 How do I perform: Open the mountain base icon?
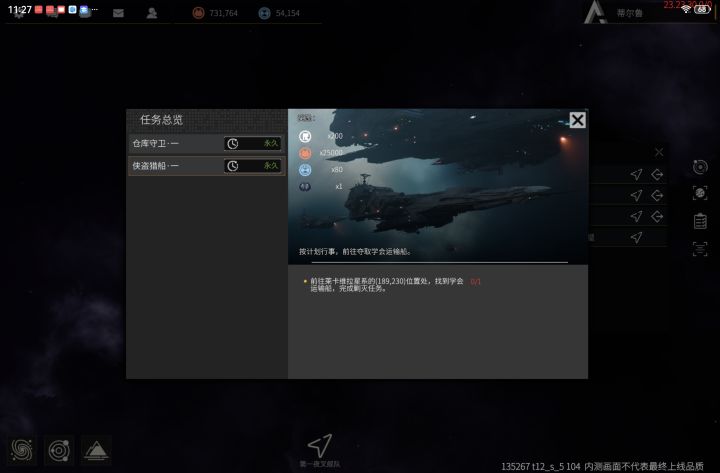coord(96,450)
